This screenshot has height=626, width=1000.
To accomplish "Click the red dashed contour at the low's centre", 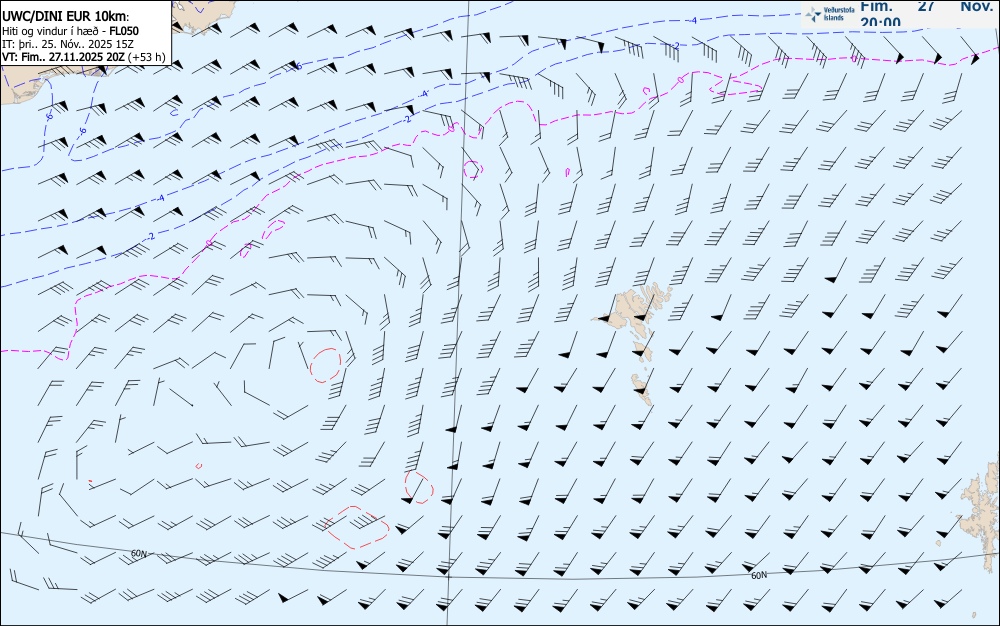I will 325,365.
